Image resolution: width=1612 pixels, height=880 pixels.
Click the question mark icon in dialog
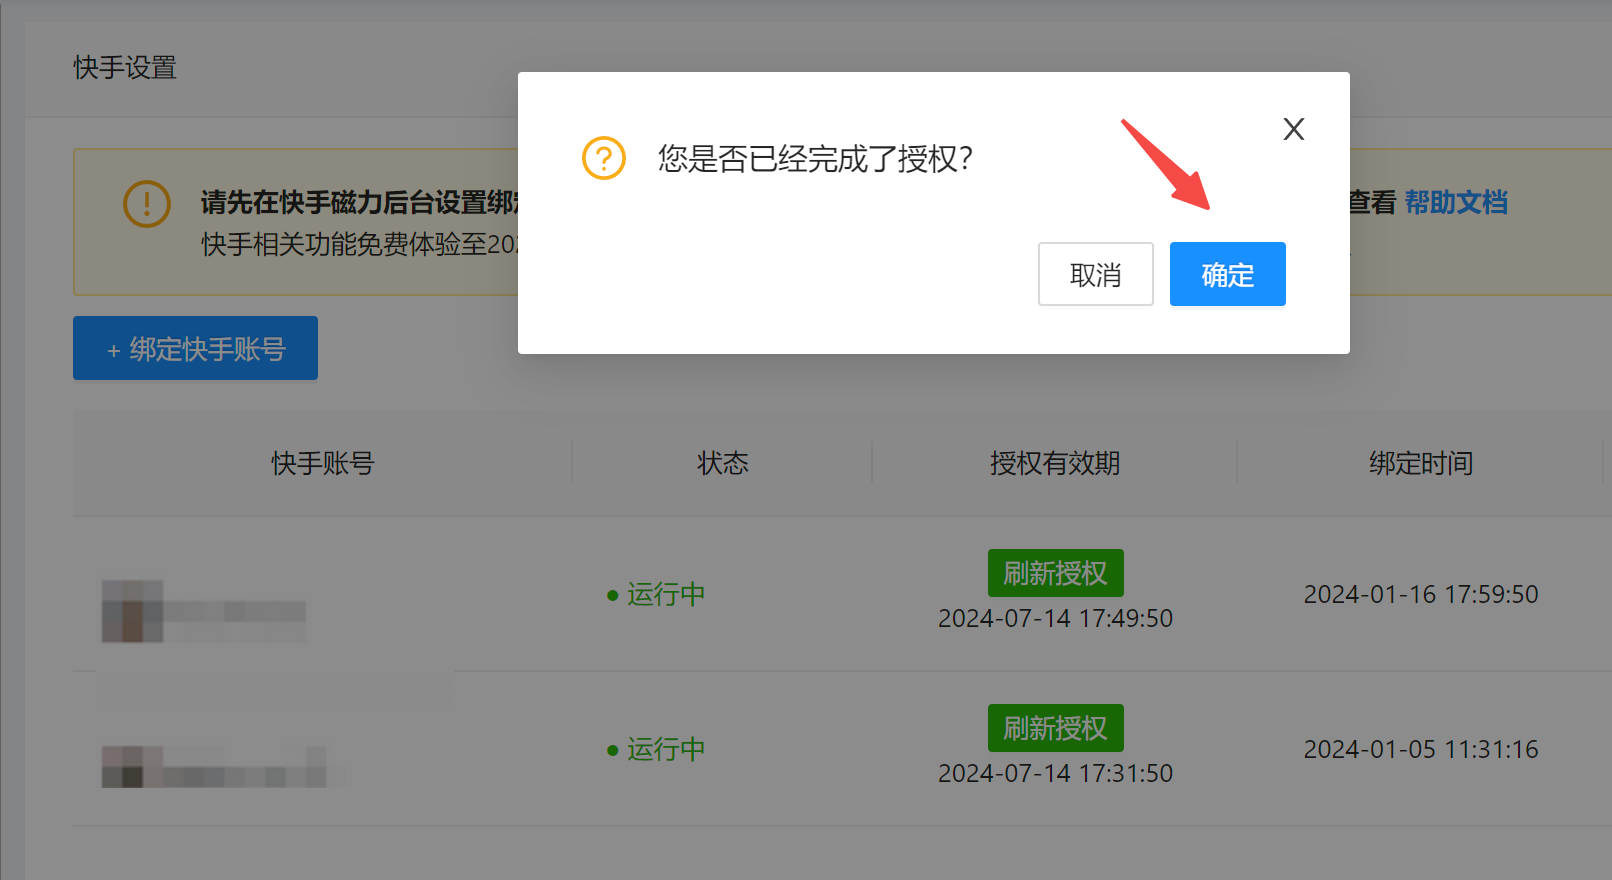point(604,158)
